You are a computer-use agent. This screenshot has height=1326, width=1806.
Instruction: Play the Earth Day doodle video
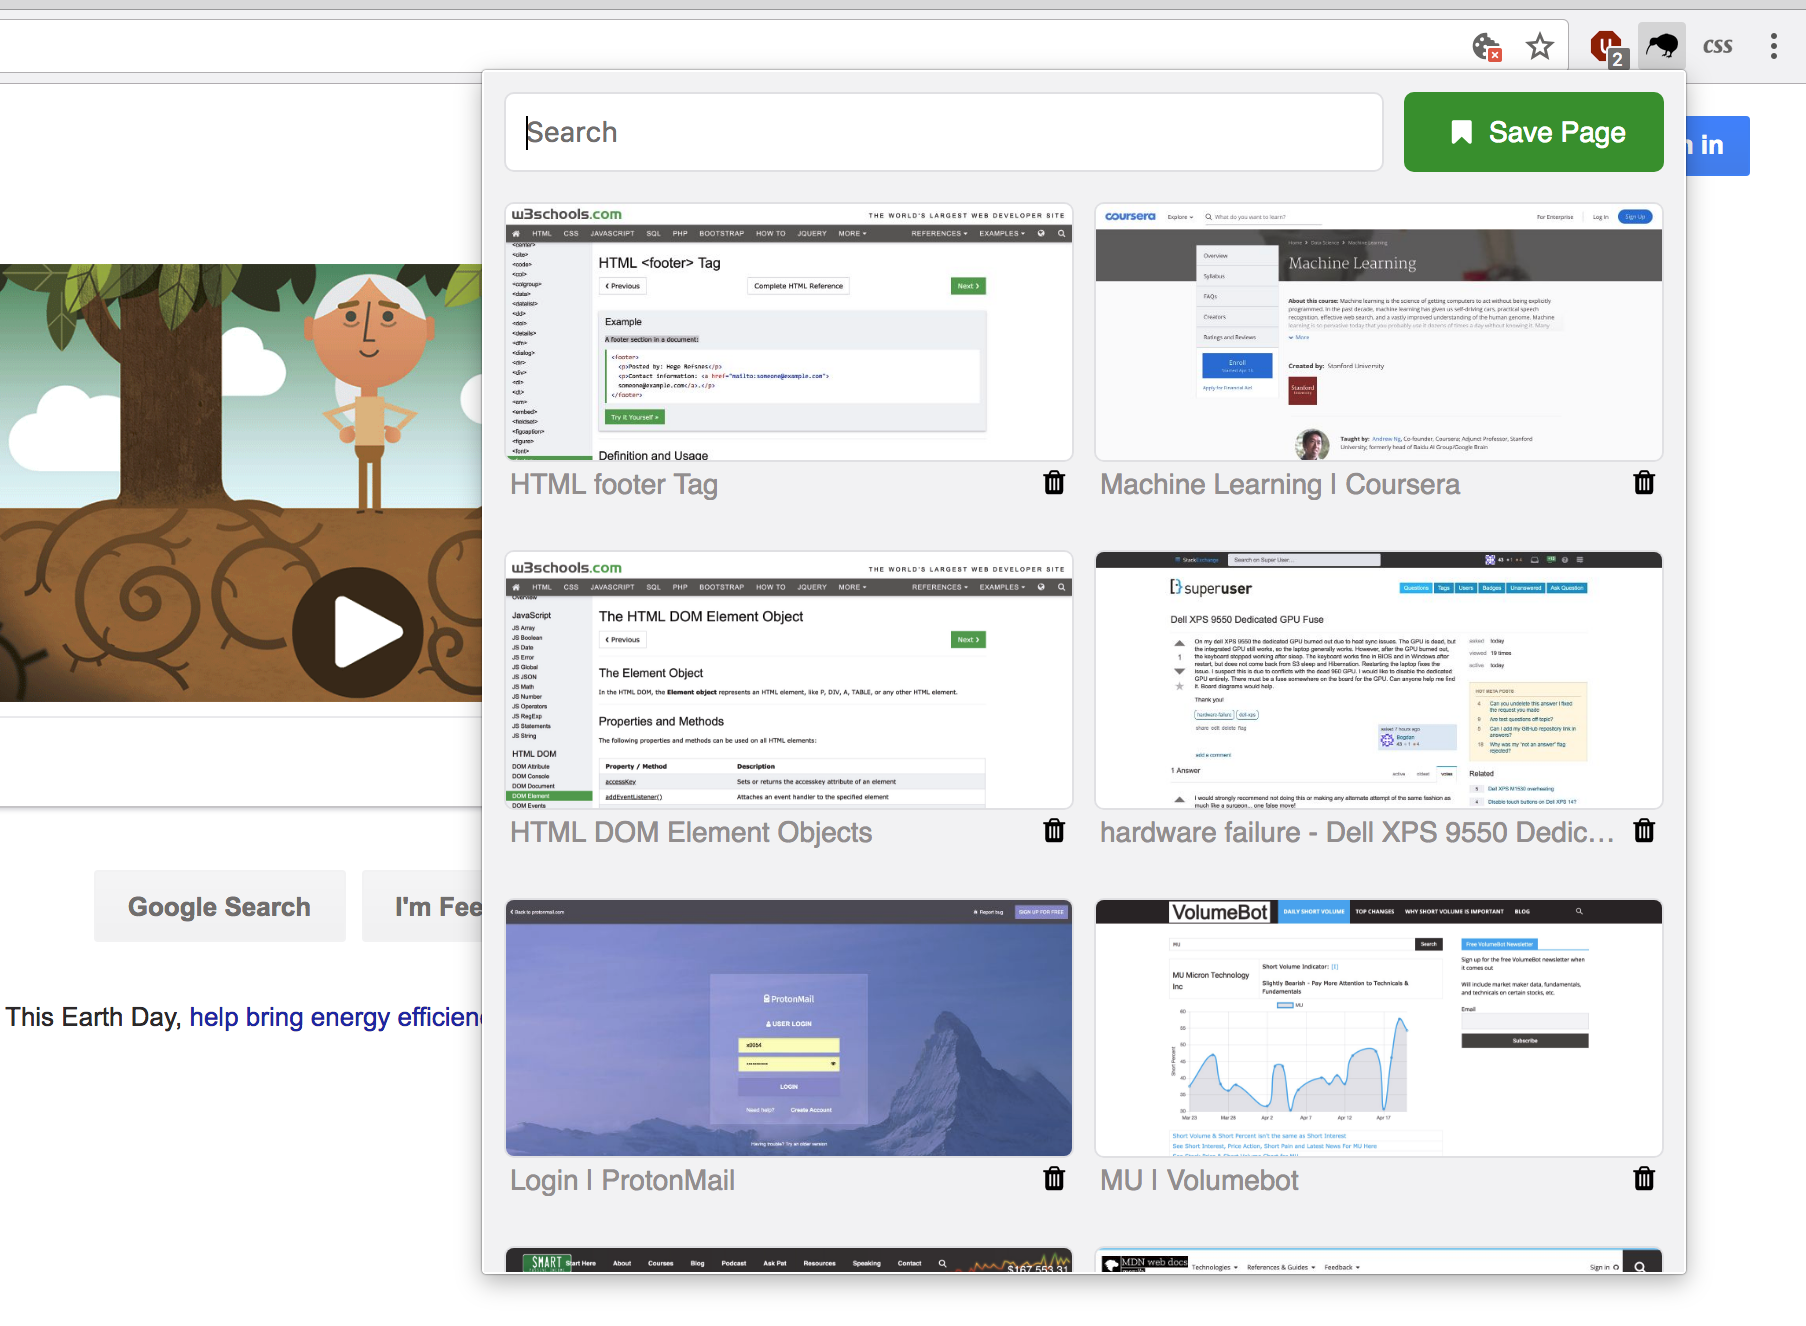357,632
